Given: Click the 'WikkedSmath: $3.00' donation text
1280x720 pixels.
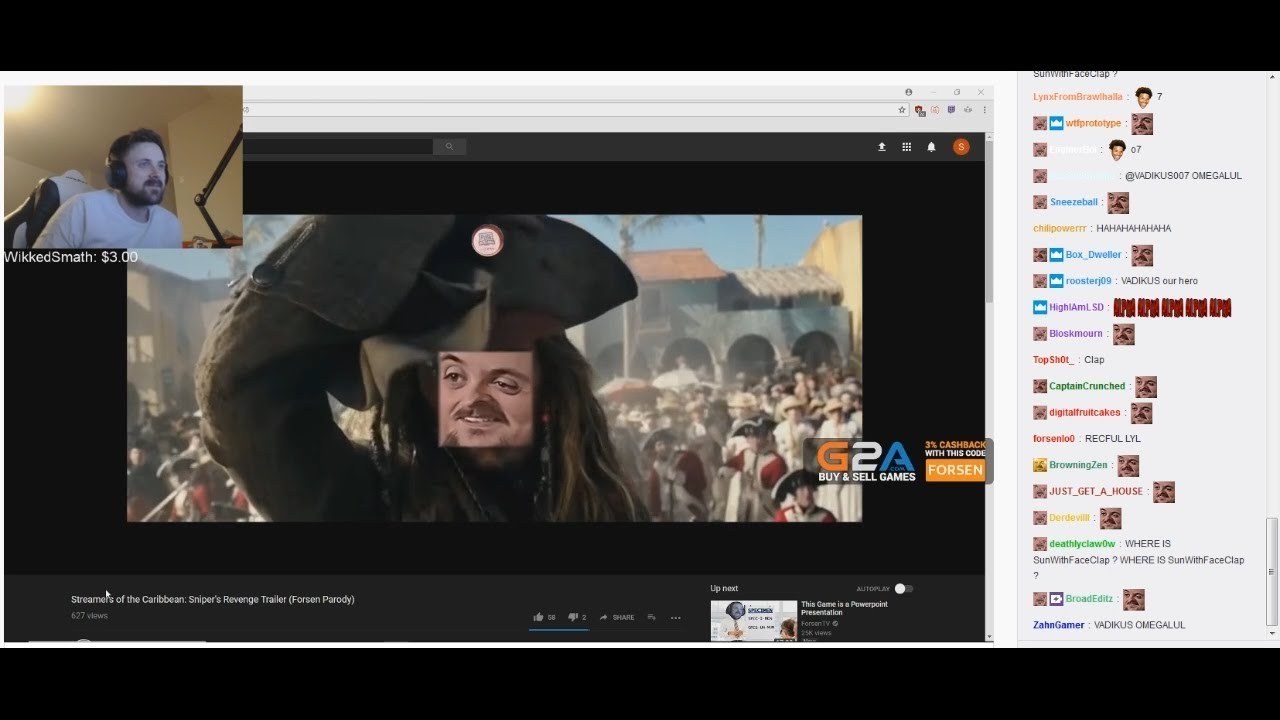Looking at the screenshot, I should click(x=71, y=257).
